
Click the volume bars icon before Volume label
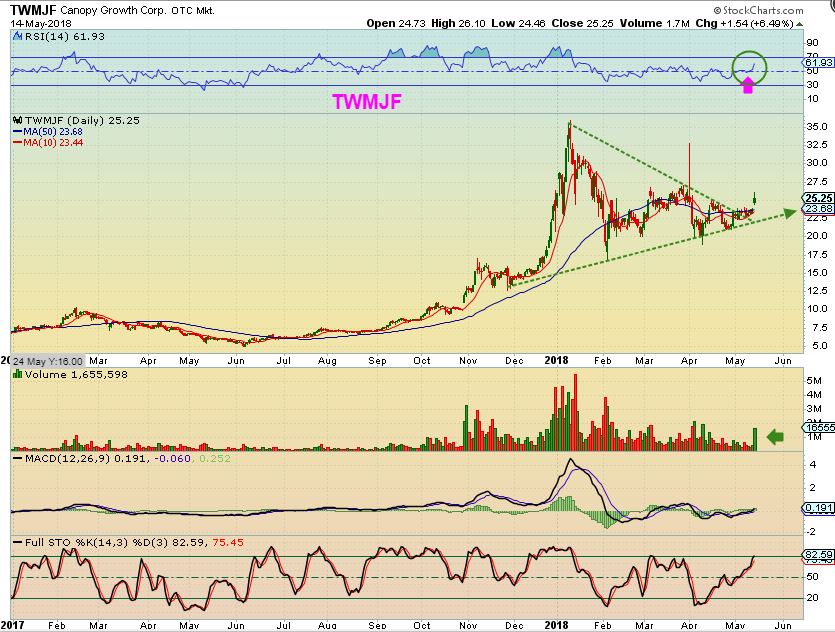click(18, 374)
